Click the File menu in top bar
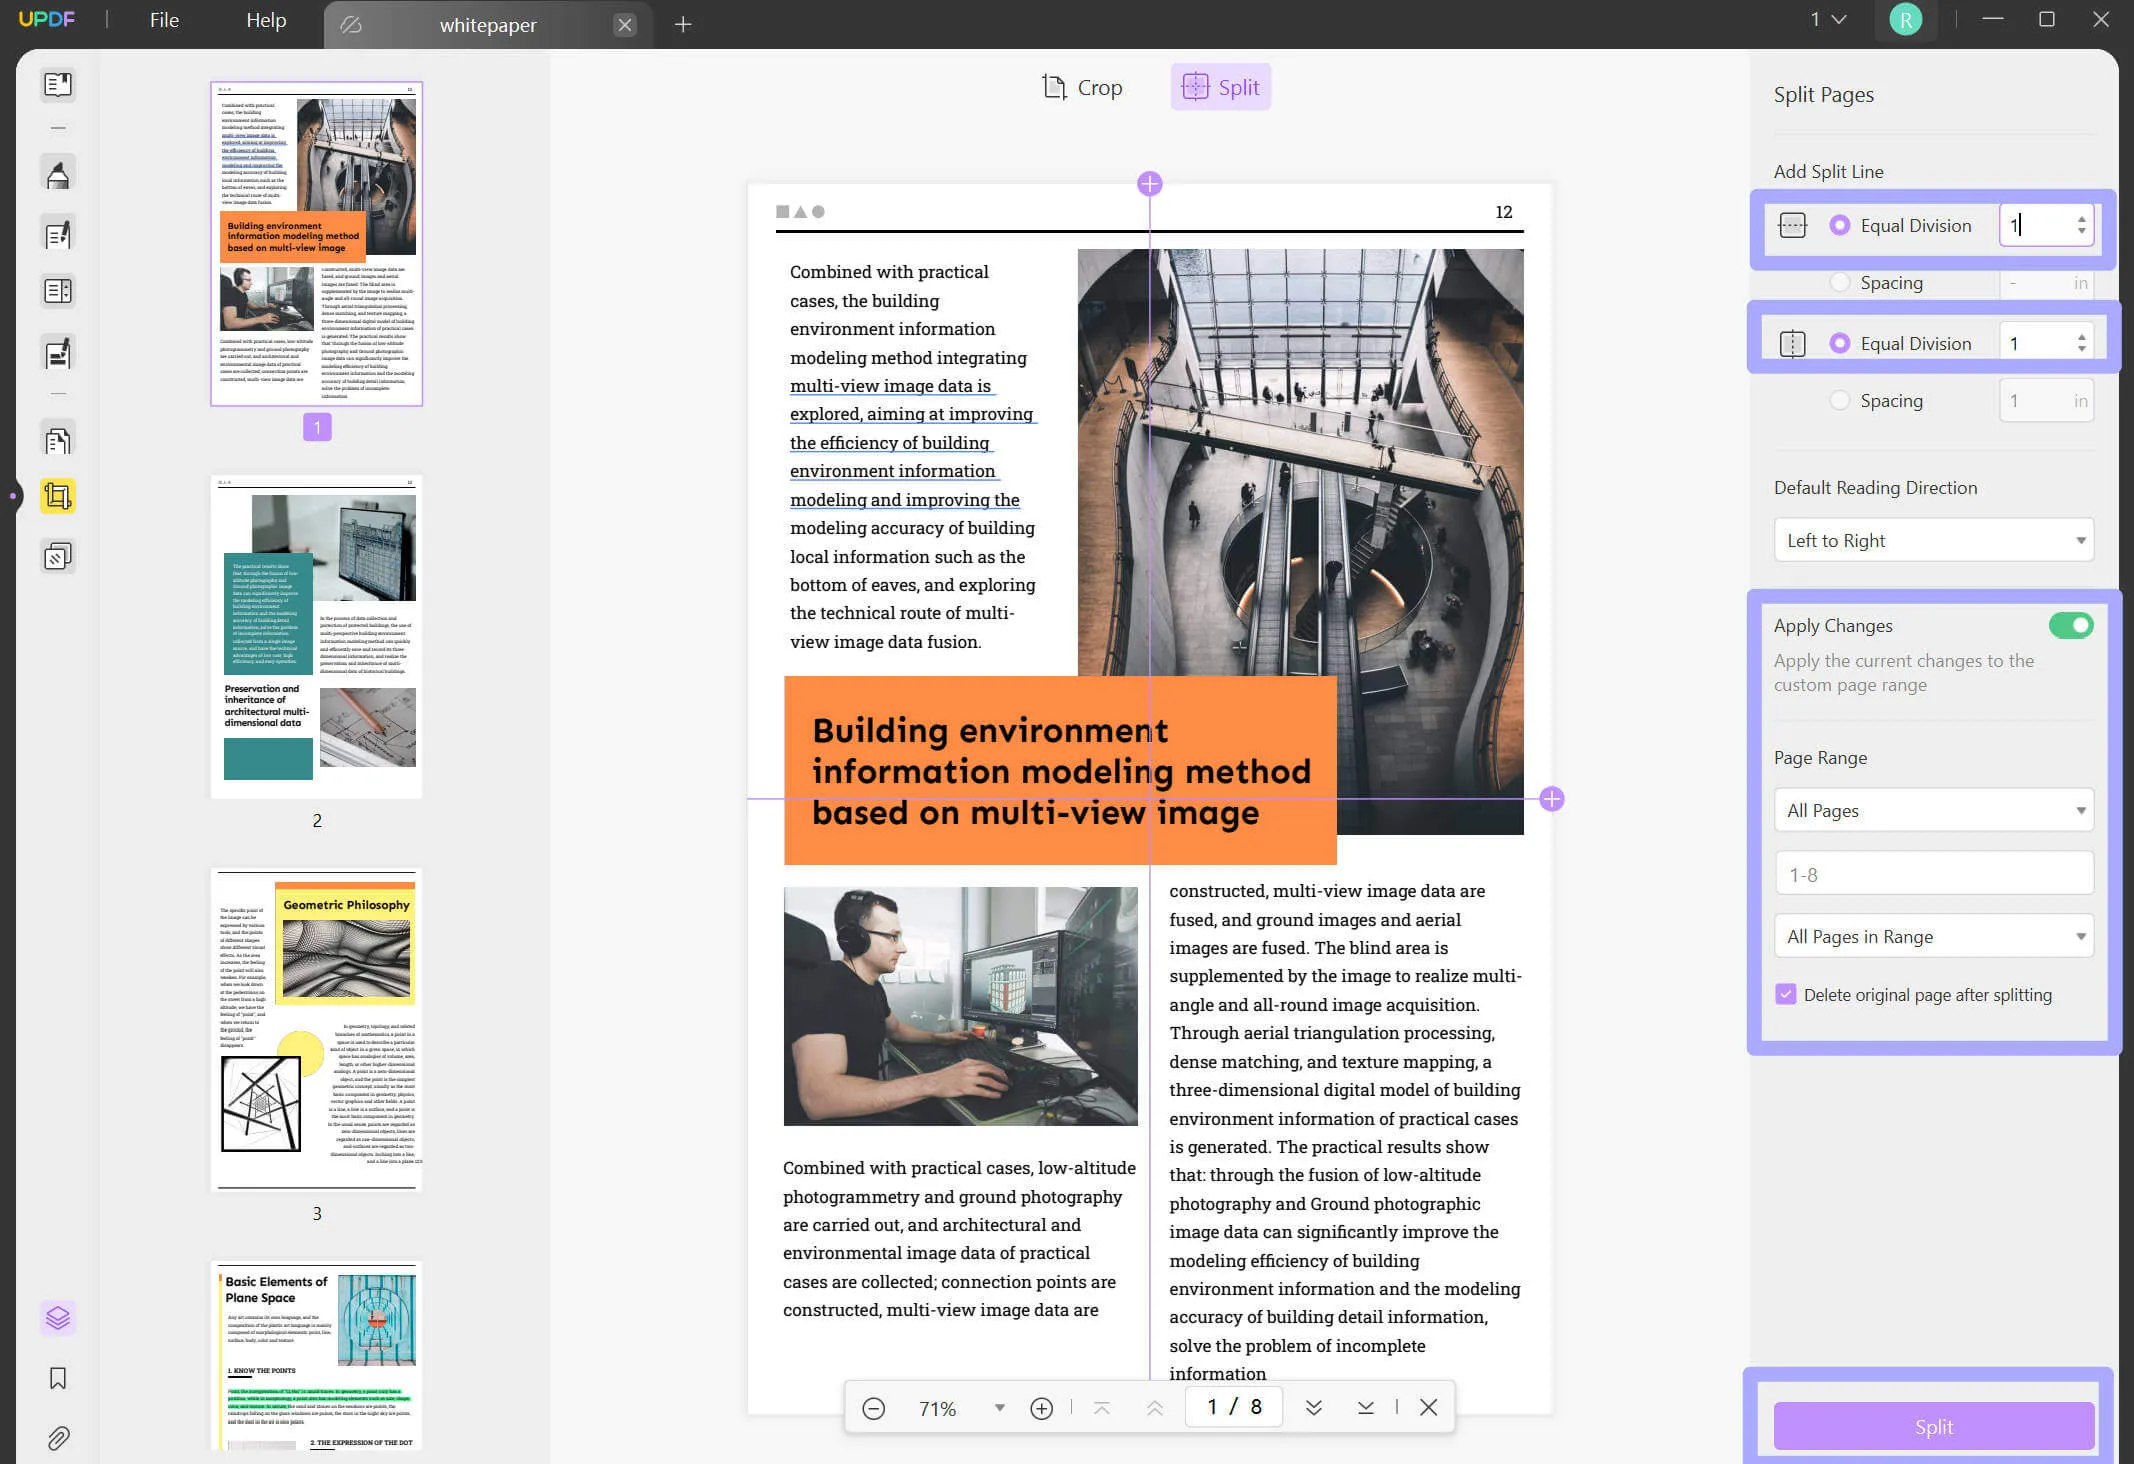2134x1464 pixels. (x=164, y=19)
